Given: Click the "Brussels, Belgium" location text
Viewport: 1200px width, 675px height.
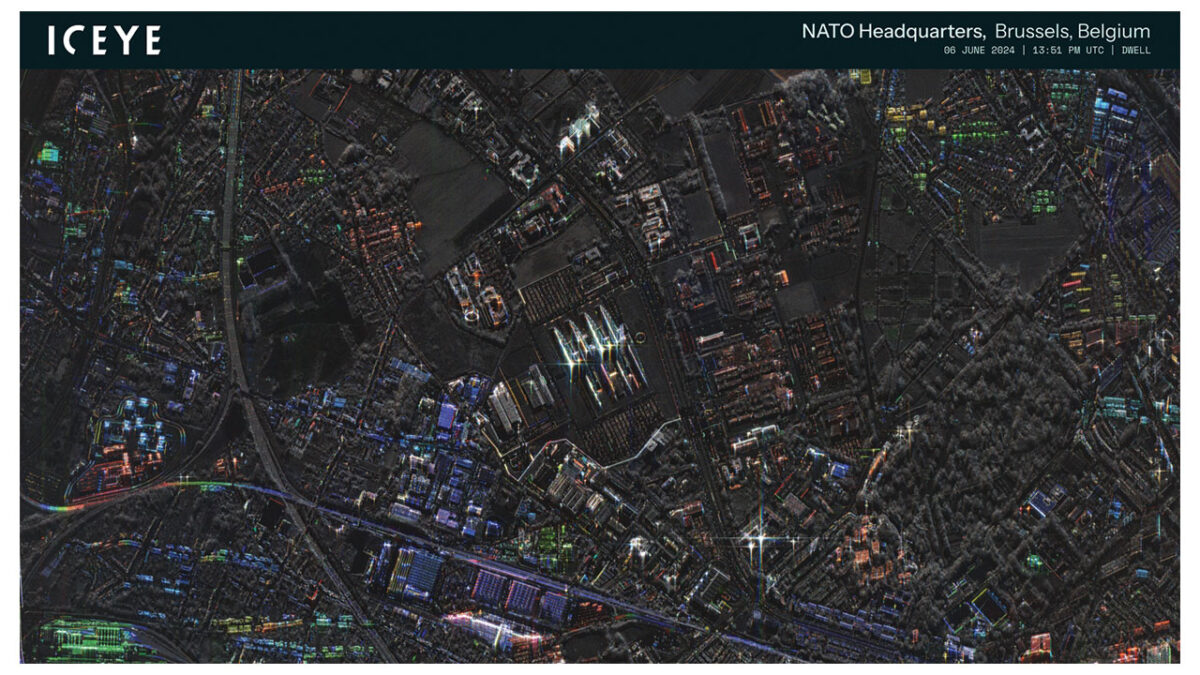Looking at the screenshot, I should (x=1073, y=31).
